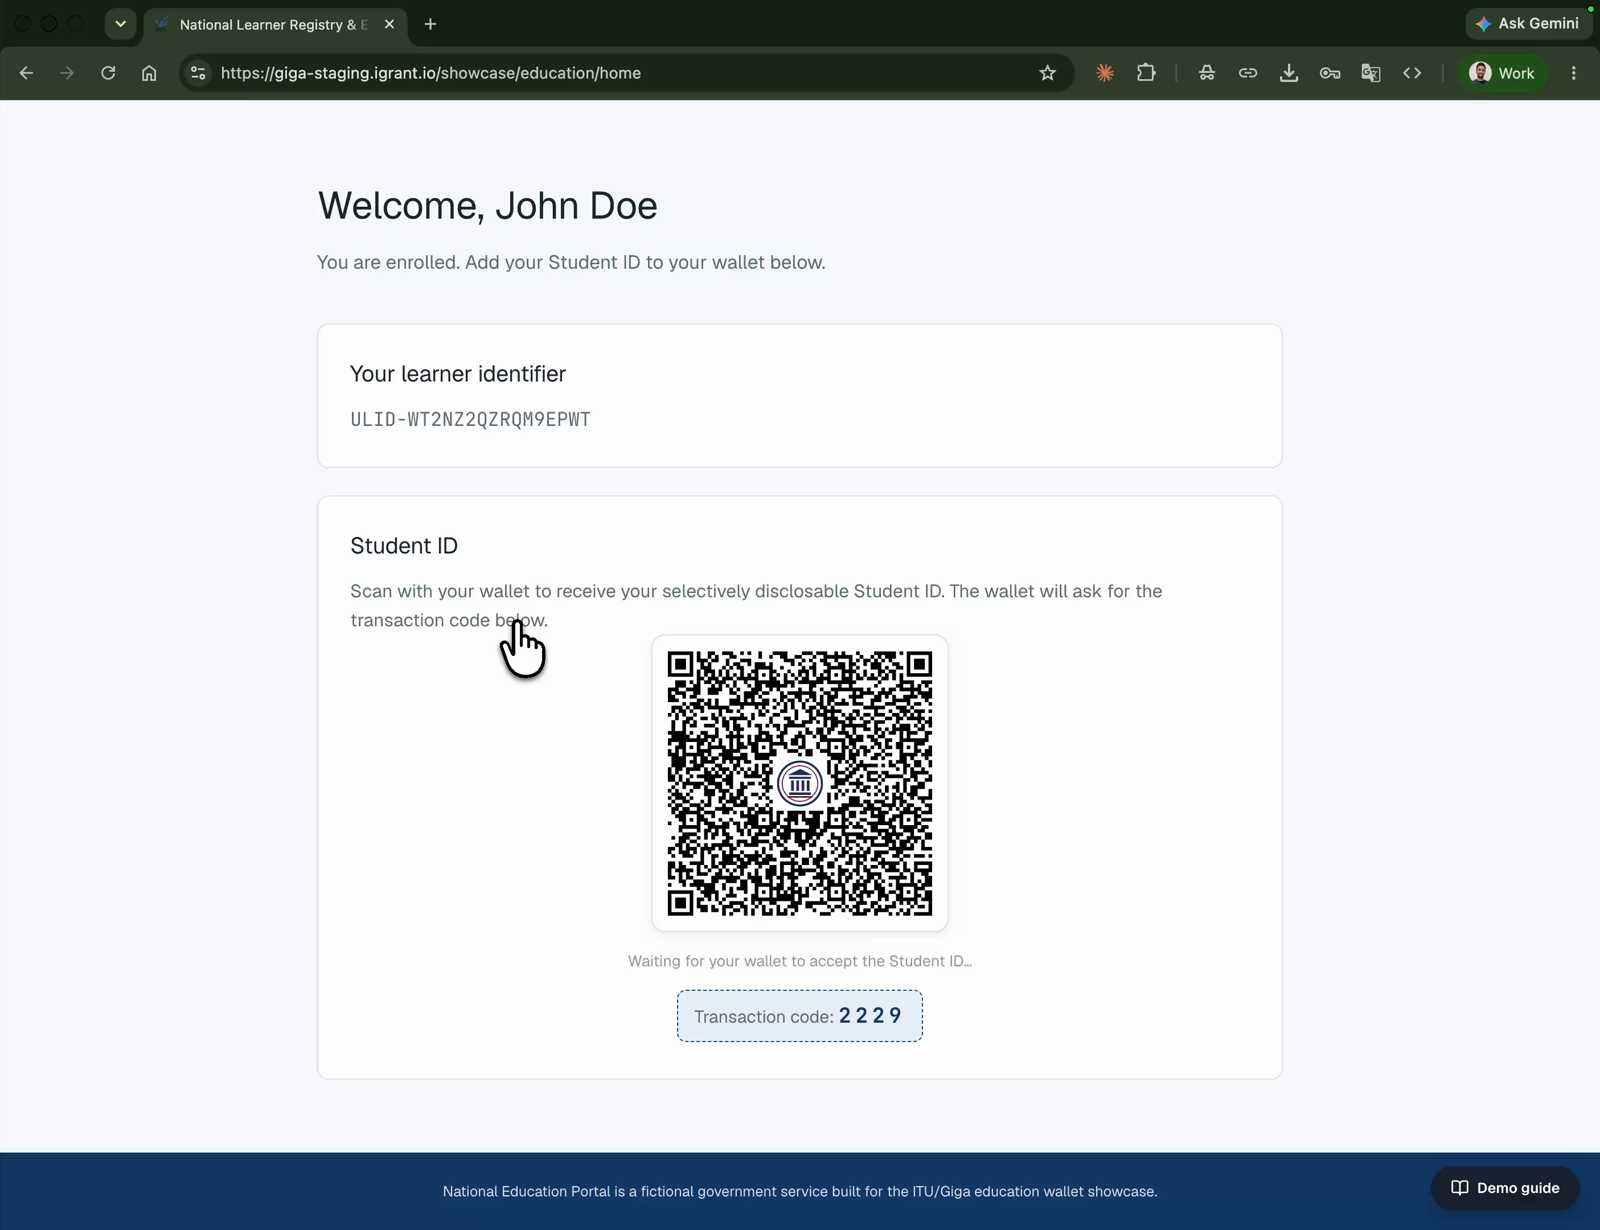Open the Google Translate icon
The height and width of the screenshot is (1230, 1600).
point(1371,73)
